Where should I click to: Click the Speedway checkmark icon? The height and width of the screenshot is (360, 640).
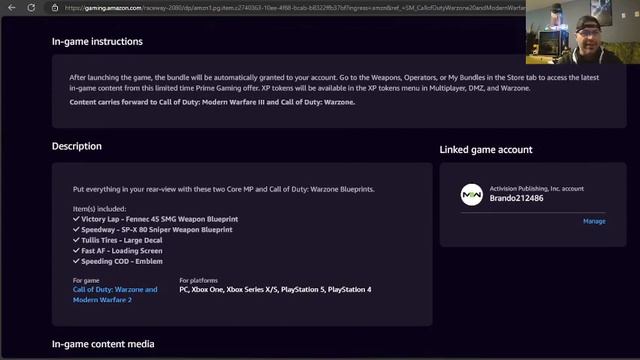tap(76, 229)
